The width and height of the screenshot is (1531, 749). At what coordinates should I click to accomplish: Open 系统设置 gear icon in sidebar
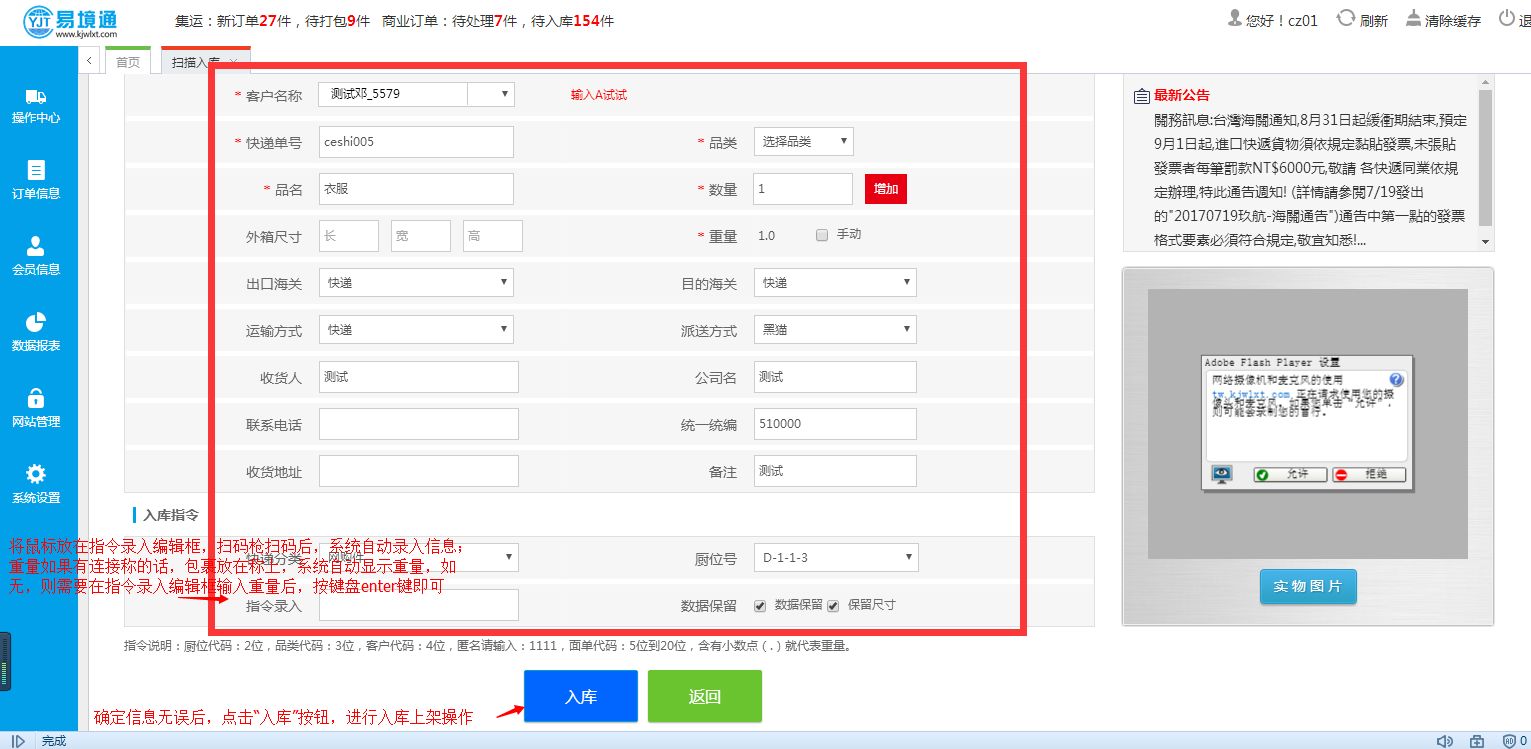tap(36, 474)
